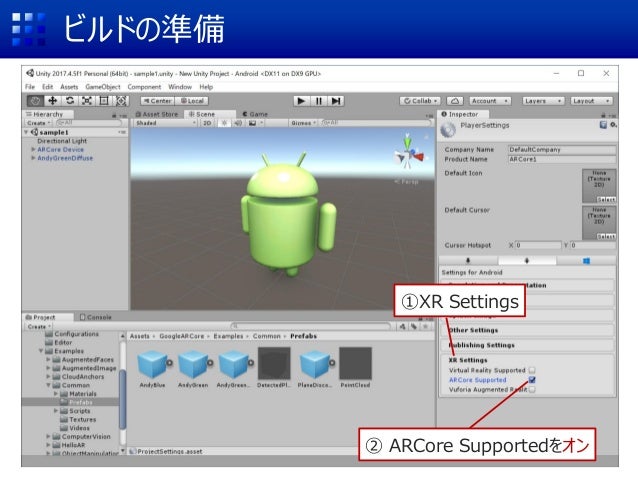Open the Component menu

click(144, 87)
